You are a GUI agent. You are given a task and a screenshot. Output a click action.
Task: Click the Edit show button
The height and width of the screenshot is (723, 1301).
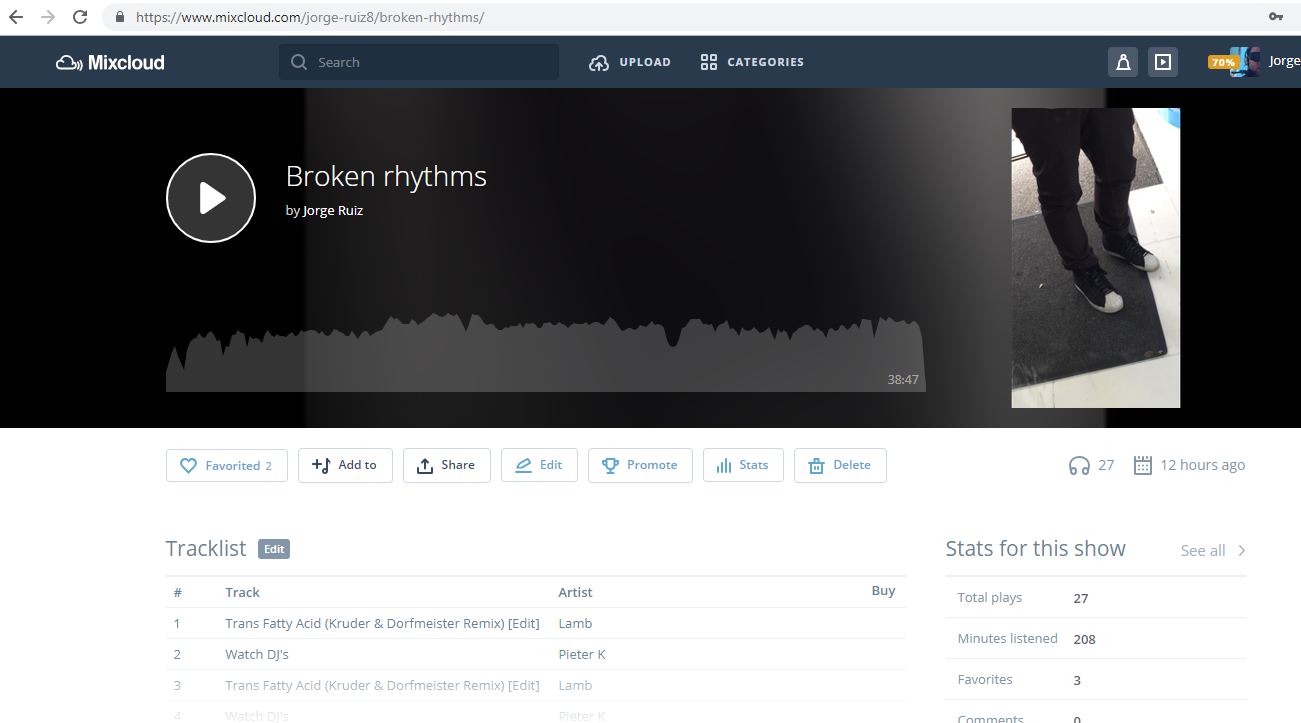click(539, 465)
